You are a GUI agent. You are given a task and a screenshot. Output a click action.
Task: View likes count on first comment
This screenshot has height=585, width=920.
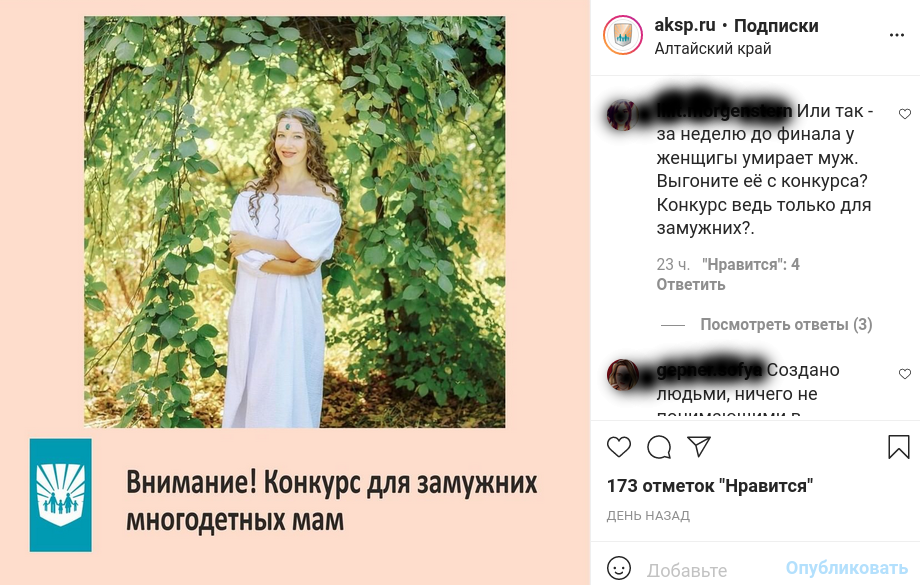[x=750, y=265]
